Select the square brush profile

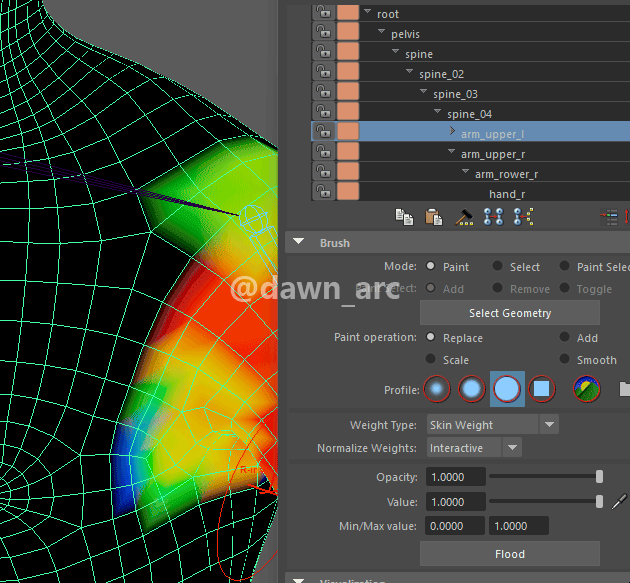click(x=541, y=388)
